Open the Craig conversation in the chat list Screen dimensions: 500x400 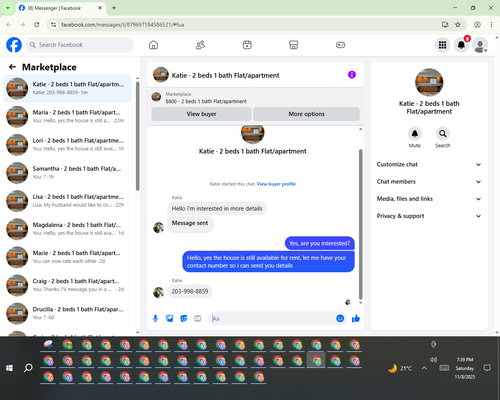(x=67, y=285)
